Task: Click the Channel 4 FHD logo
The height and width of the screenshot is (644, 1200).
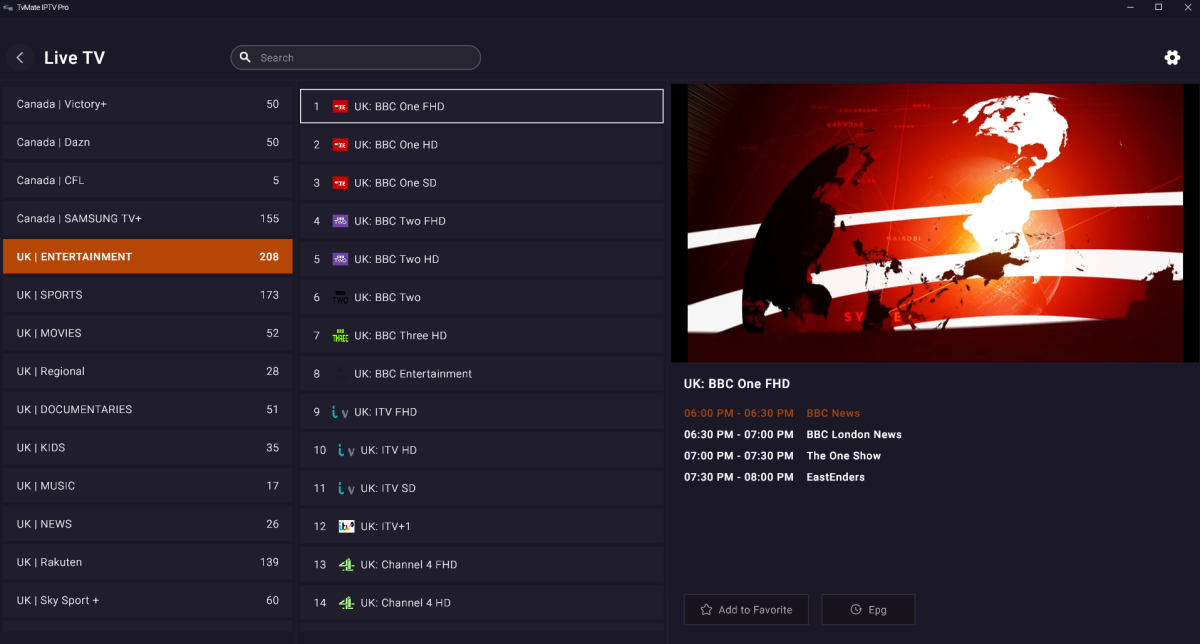Action: [x=346, y=565]
